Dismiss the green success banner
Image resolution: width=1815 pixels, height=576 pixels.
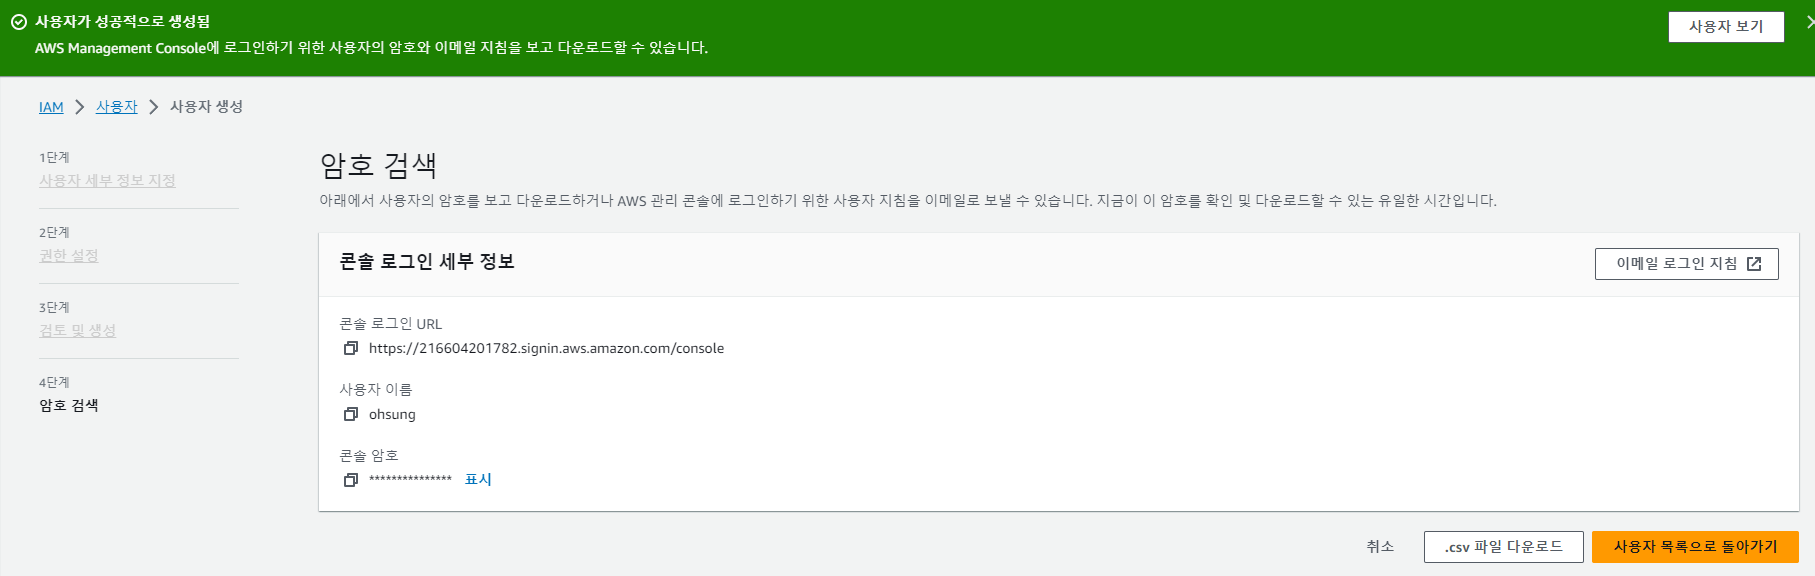click(x=1810, y=22)
